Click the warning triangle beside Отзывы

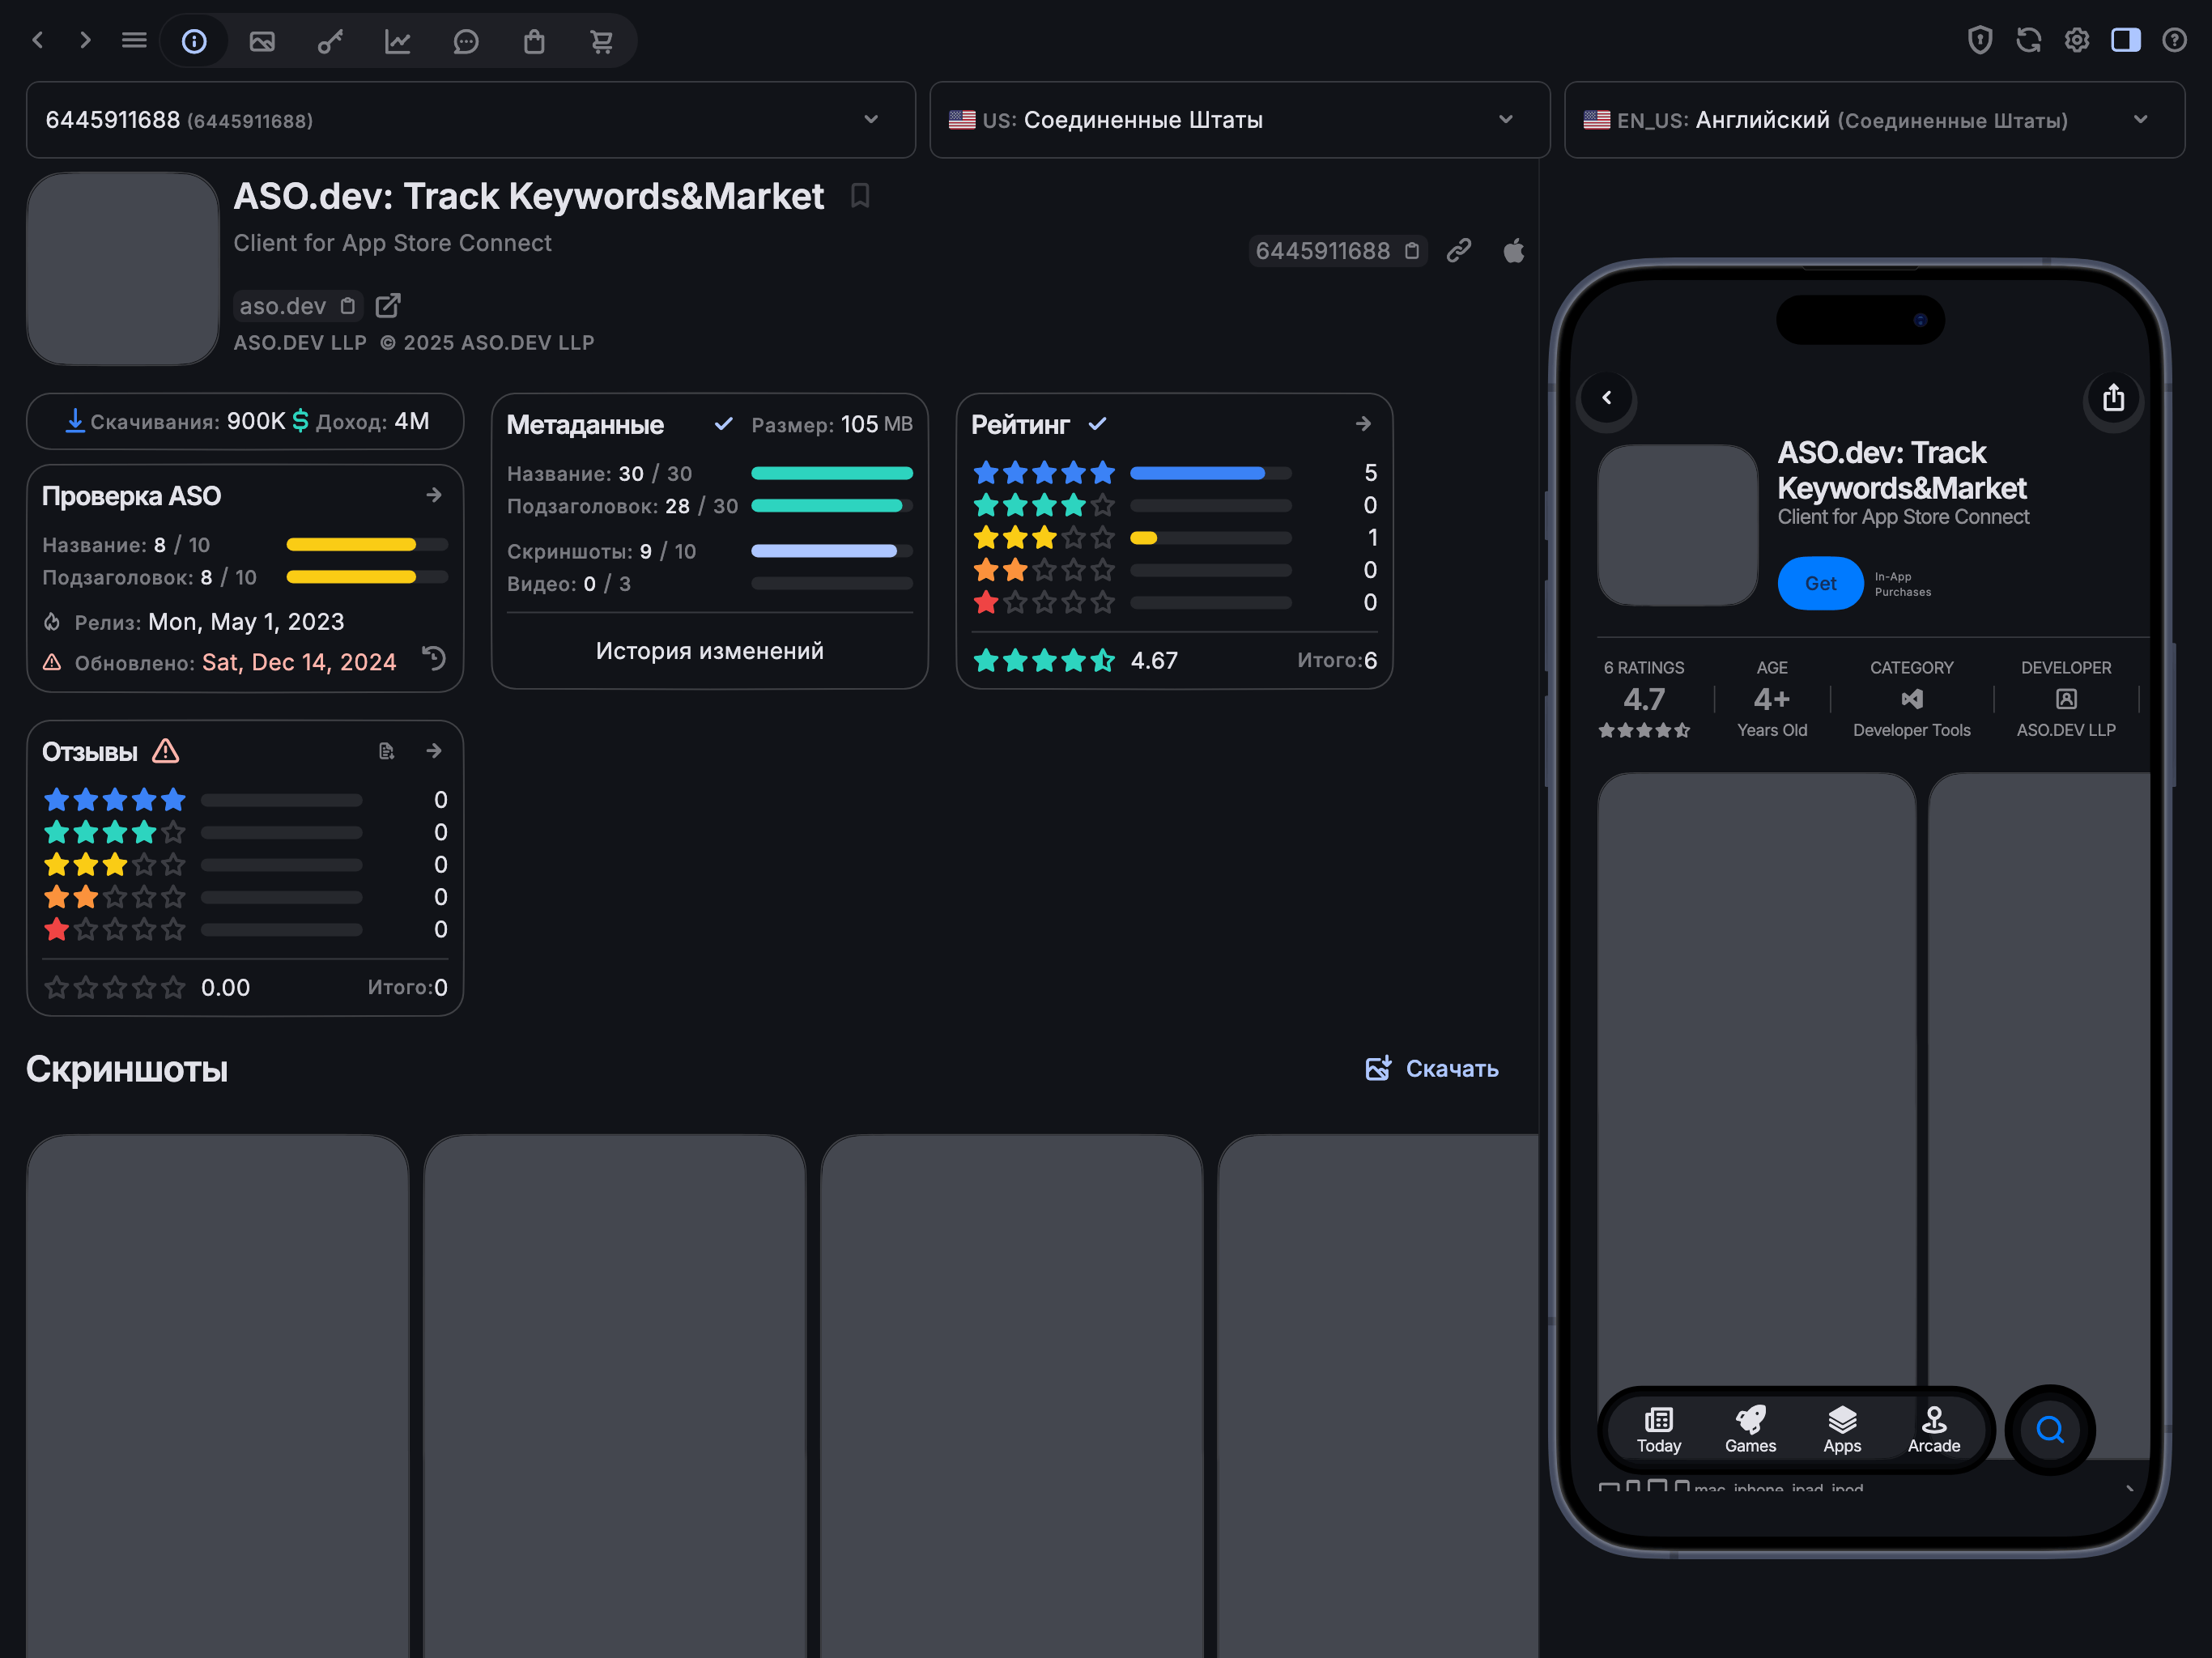point(166,751)
